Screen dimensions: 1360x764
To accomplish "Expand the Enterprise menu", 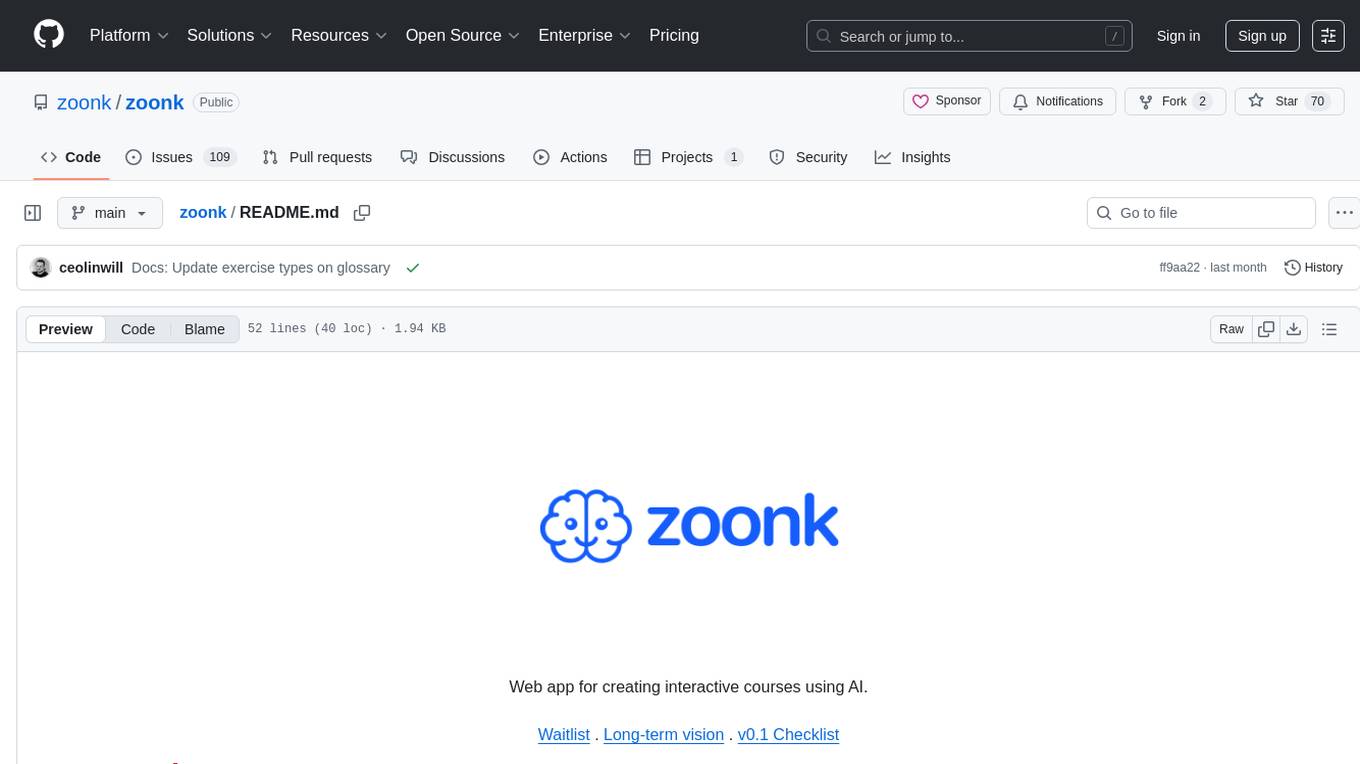I will point(584,35).
